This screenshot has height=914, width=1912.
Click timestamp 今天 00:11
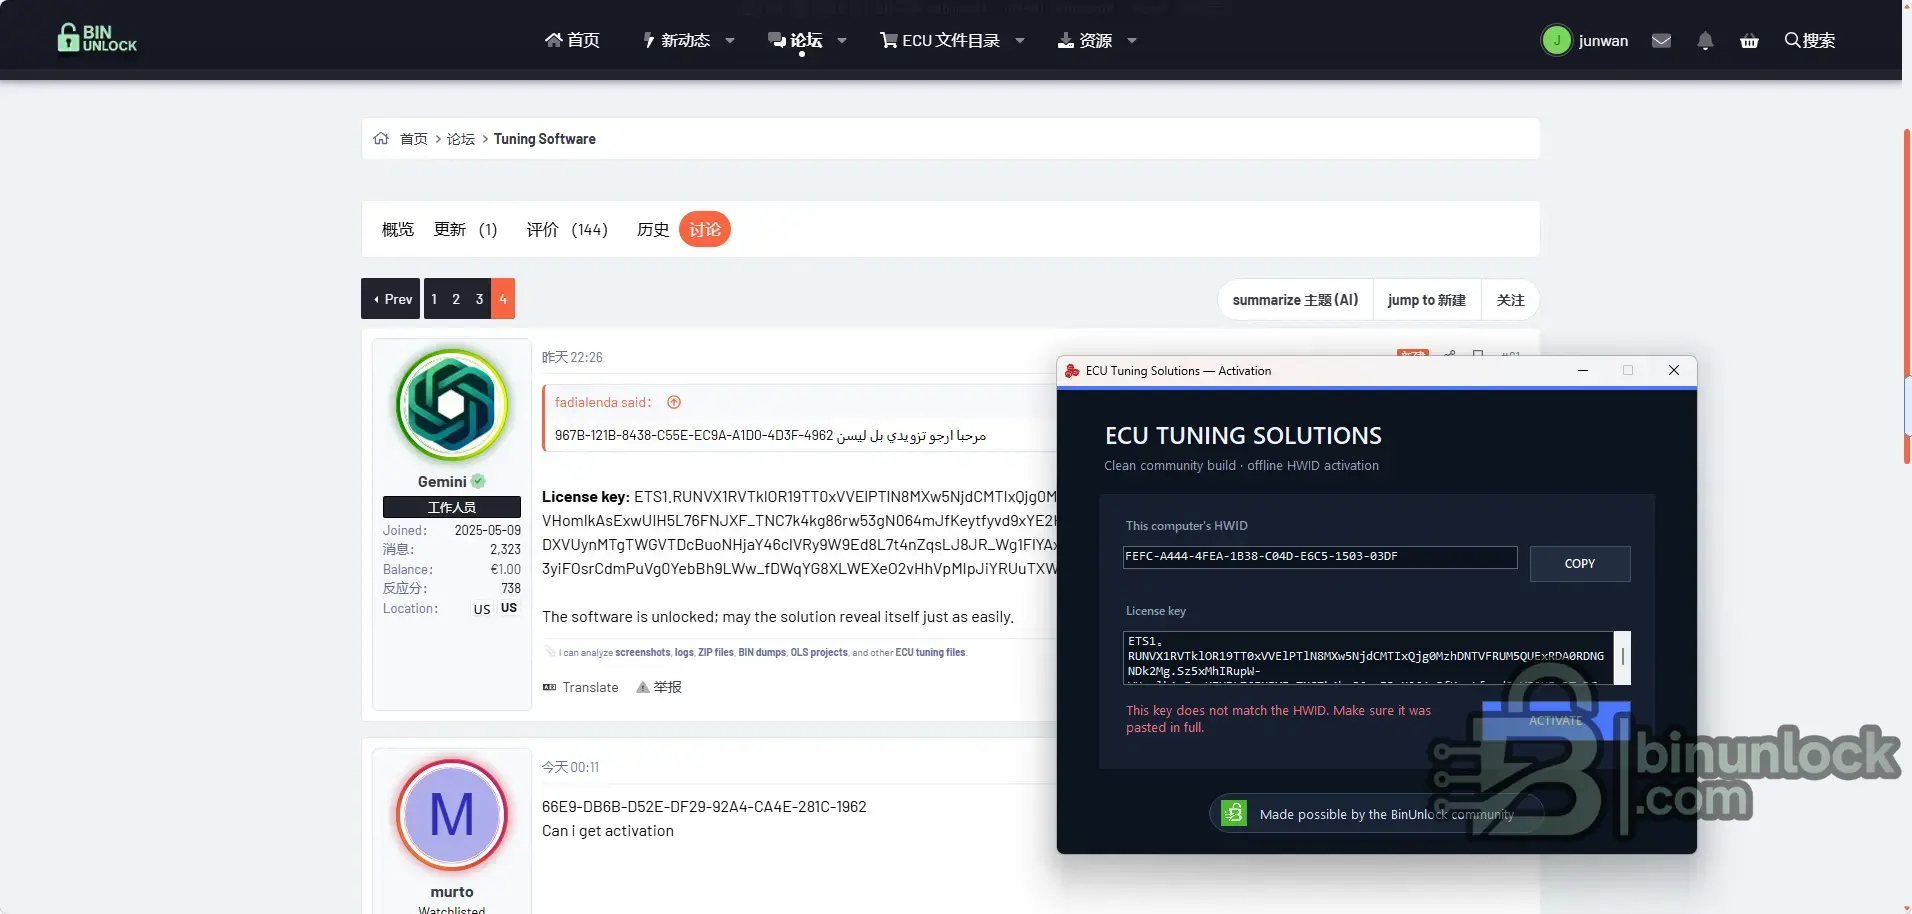click(570, 767)
